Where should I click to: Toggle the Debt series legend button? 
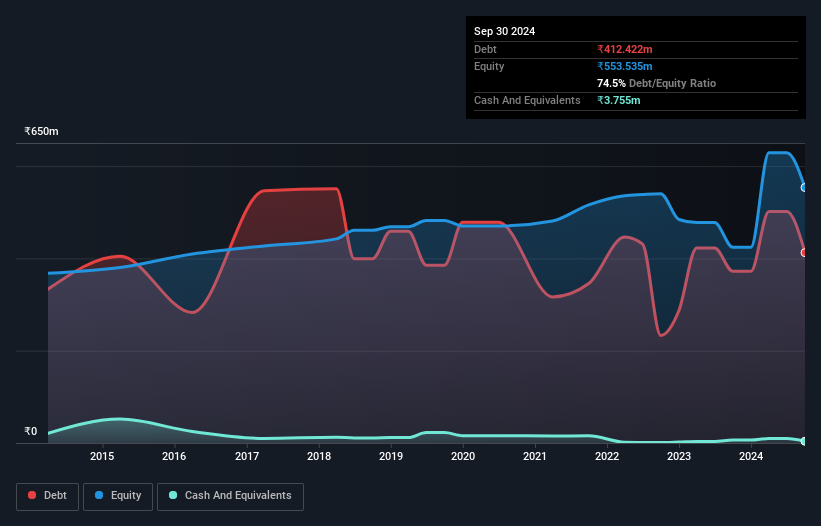[47, 496]
